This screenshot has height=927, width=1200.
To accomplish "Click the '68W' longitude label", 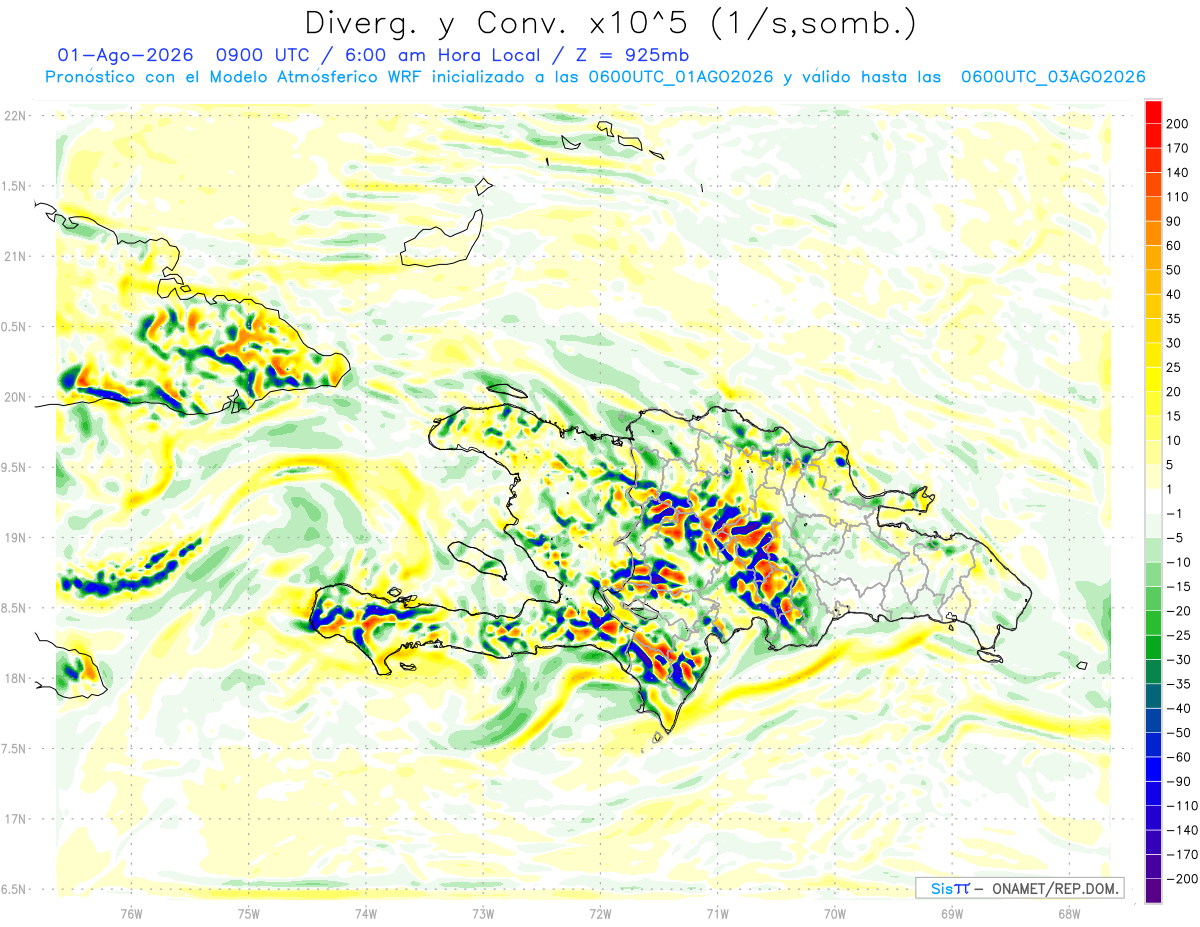I will click(1069, 913).
